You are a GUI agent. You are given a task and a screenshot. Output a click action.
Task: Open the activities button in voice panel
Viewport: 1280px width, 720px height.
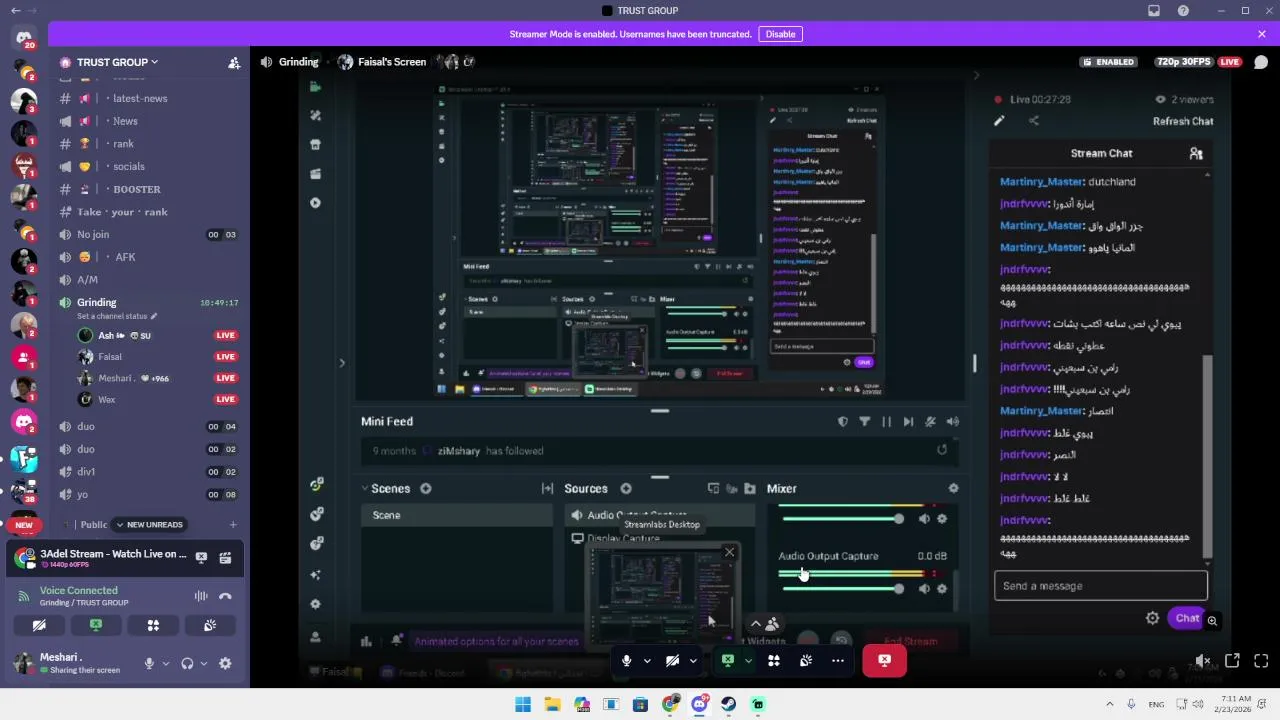click(x=153, y=625)
